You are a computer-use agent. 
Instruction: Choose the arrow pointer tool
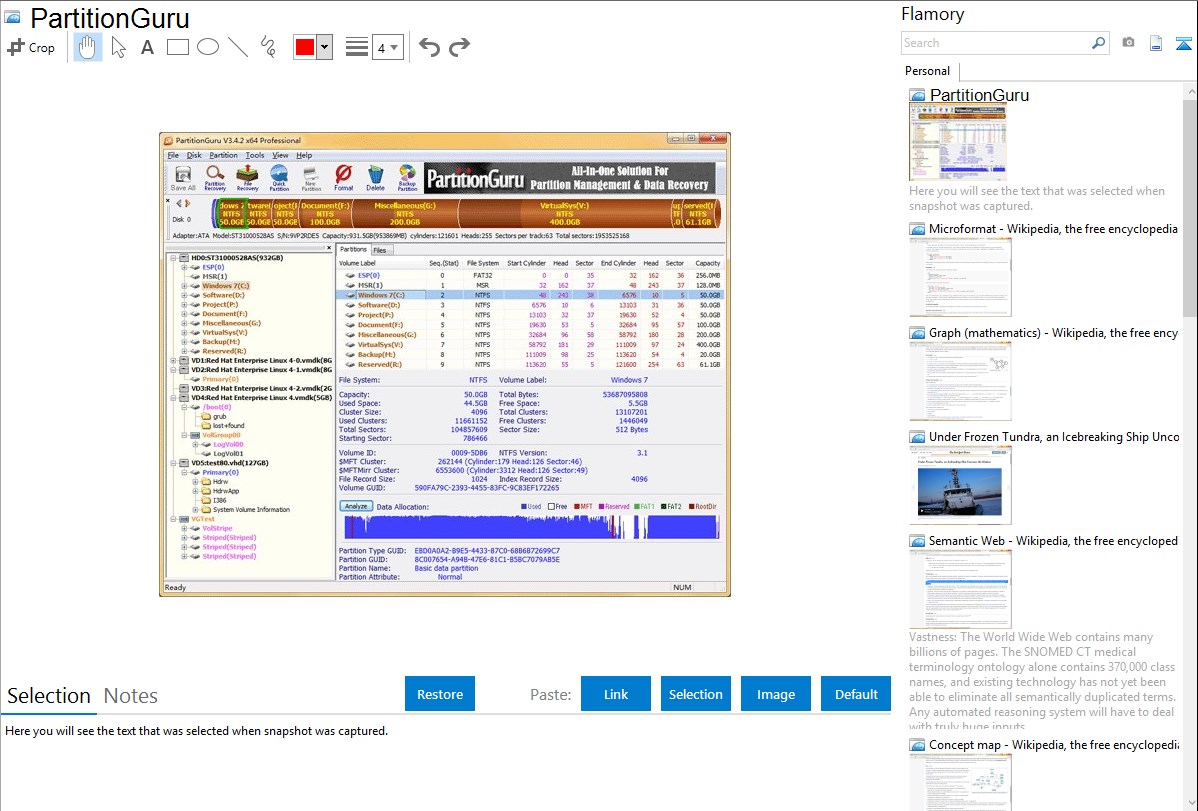coord(118,47)
